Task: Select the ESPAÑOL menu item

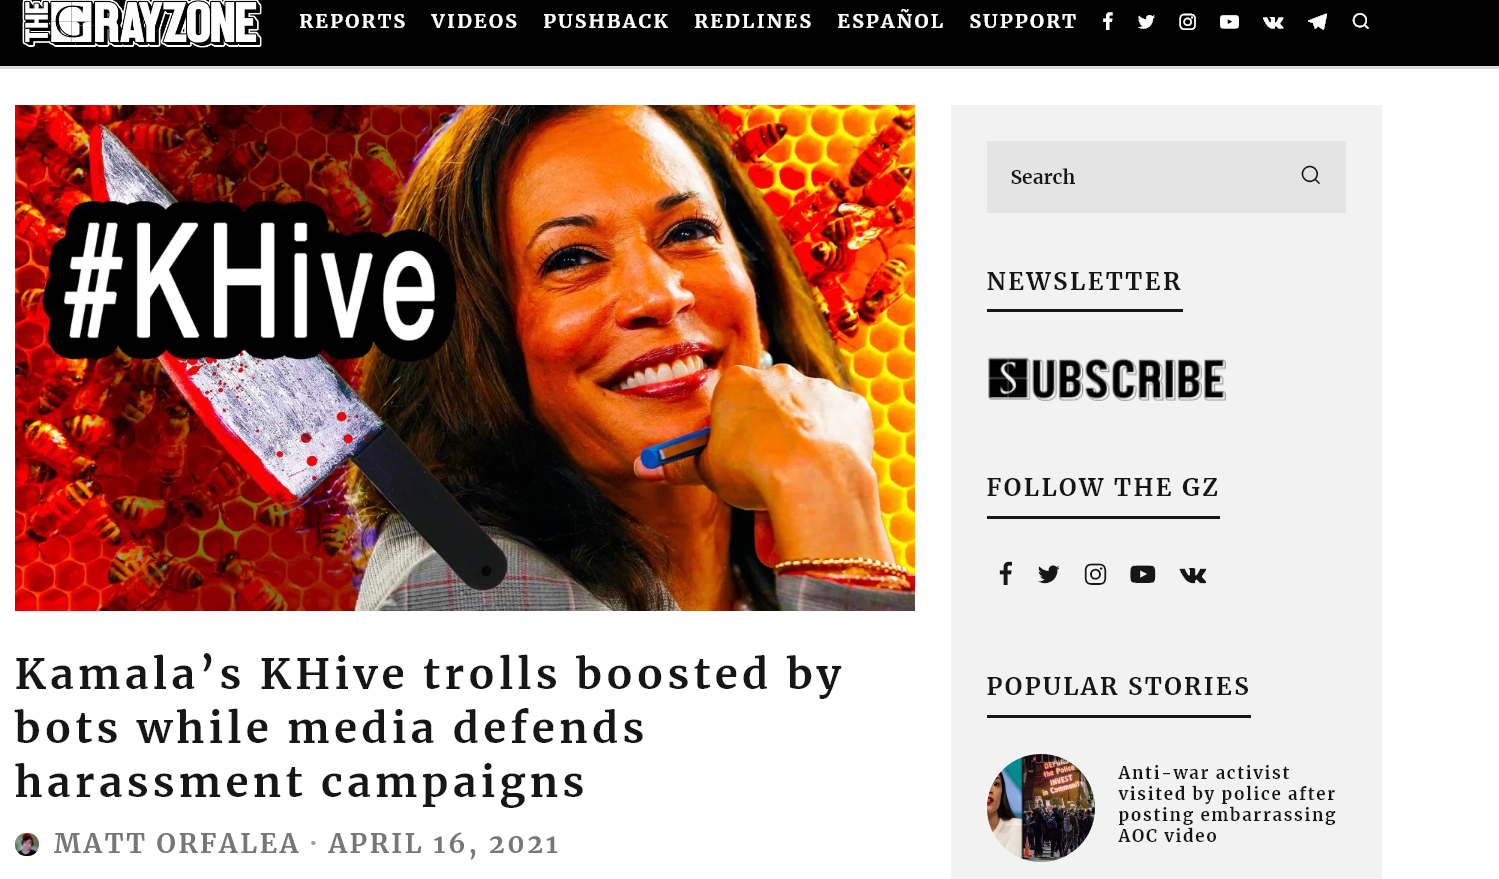Action: coord(890,20)
